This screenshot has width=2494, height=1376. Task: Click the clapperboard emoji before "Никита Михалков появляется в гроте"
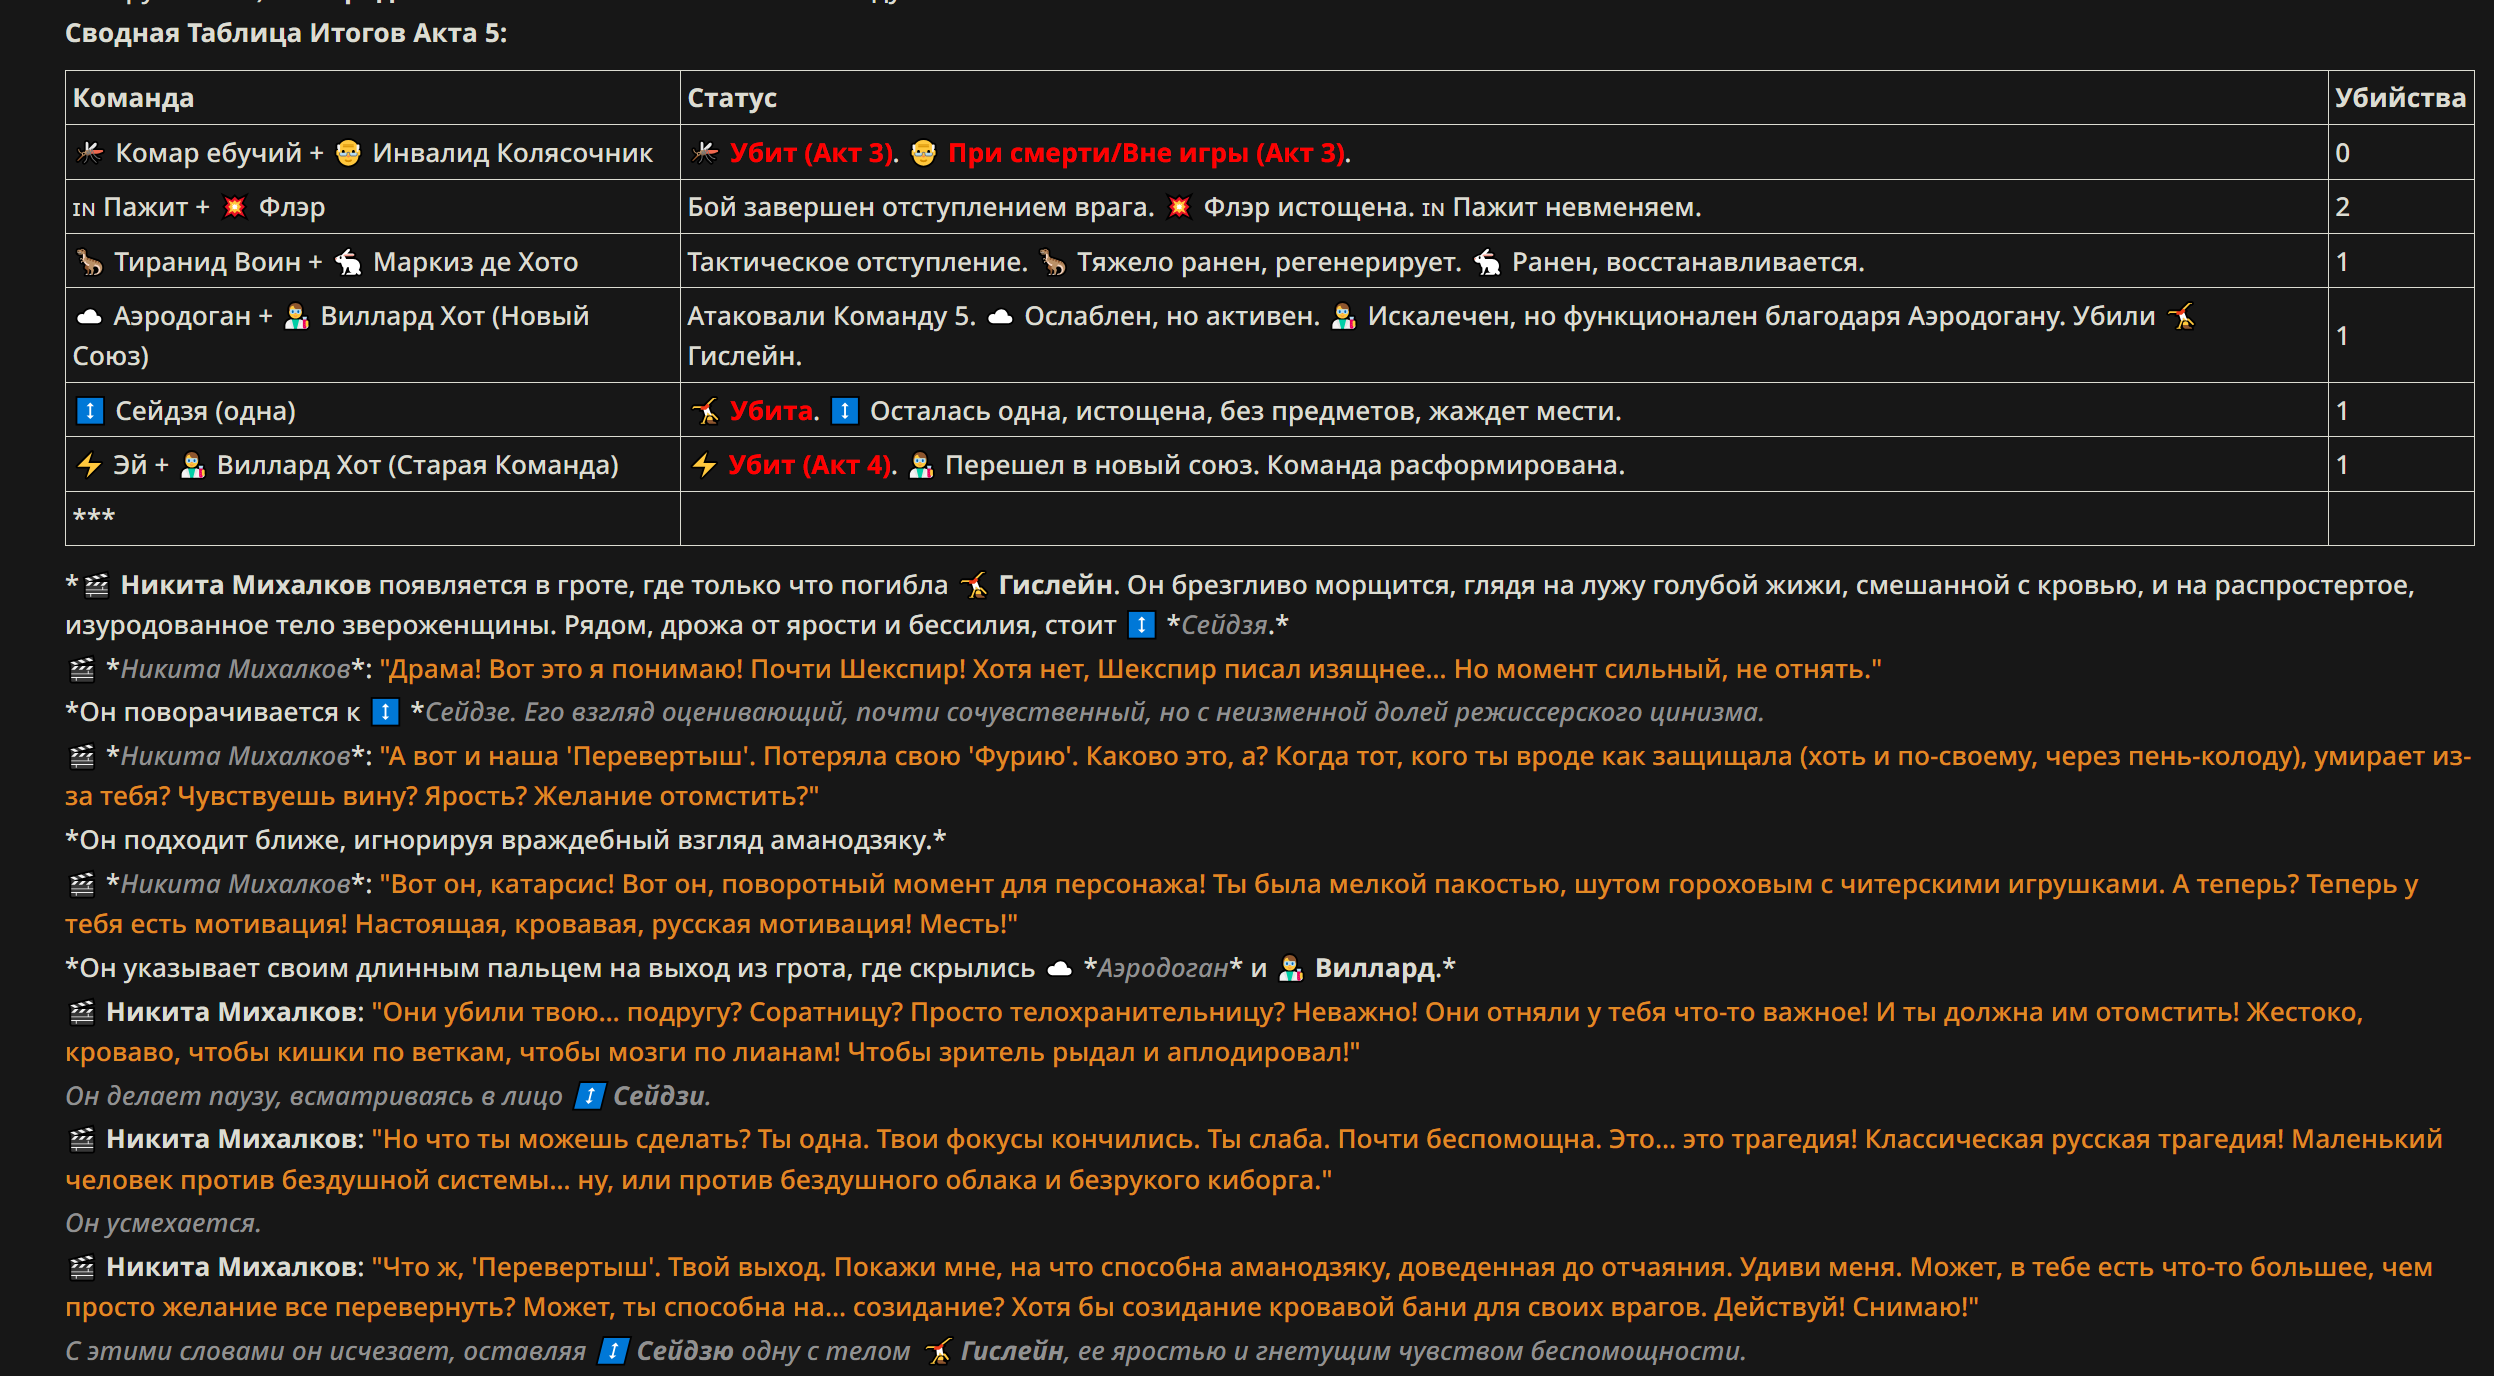(96, 585)
